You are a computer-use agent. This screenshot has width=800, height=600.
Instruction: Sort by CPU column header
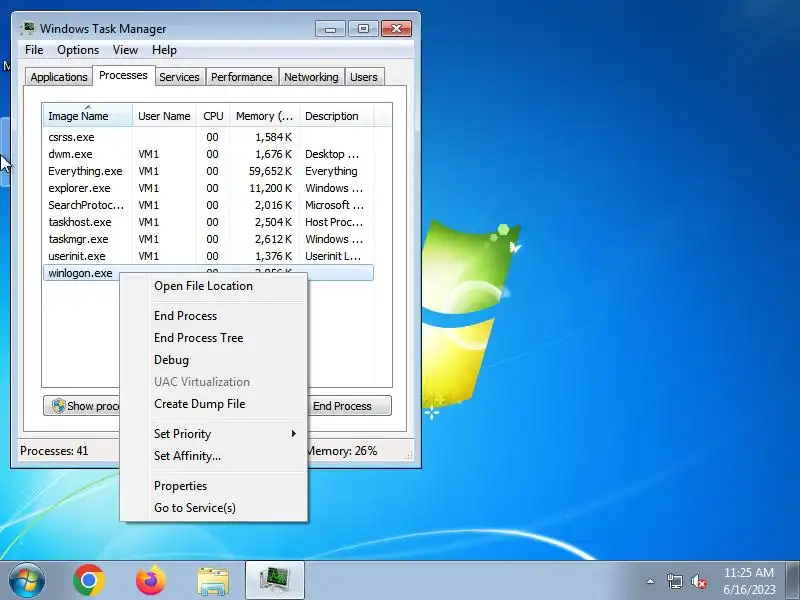tap(213, 116)
